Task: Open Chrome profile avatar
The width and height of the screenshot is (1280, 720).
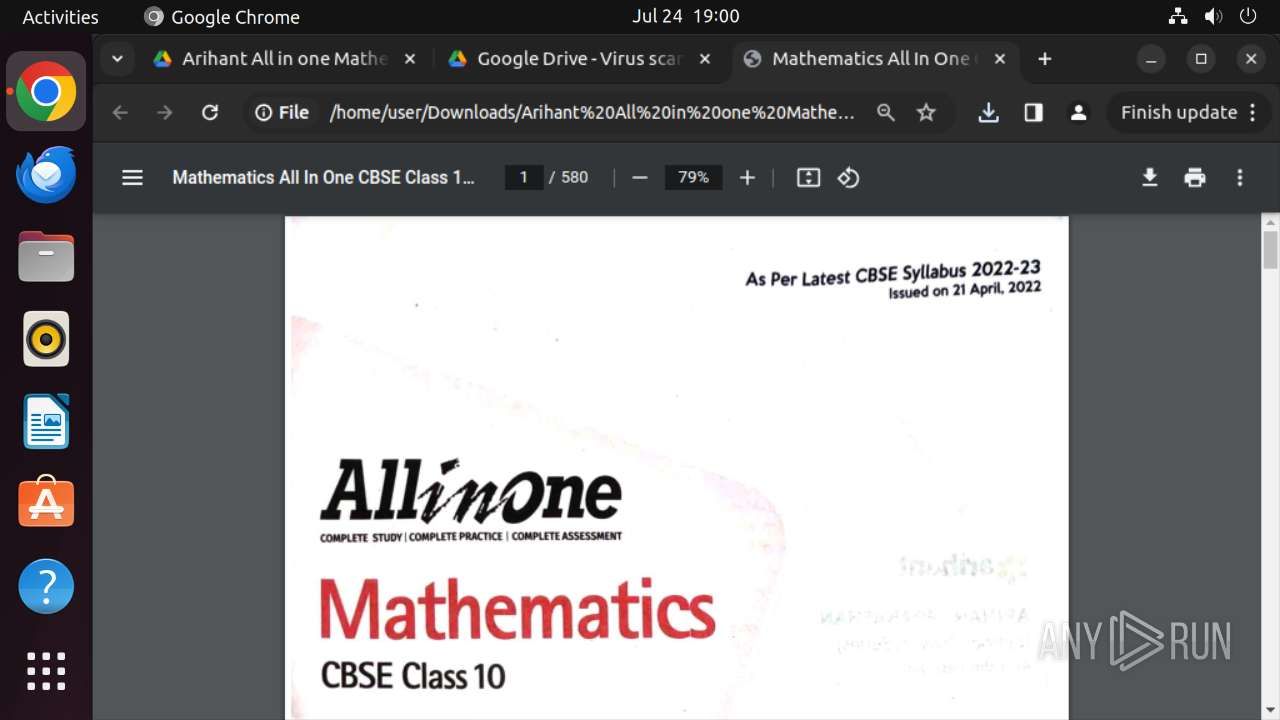Action: (x=1079, y=113)
